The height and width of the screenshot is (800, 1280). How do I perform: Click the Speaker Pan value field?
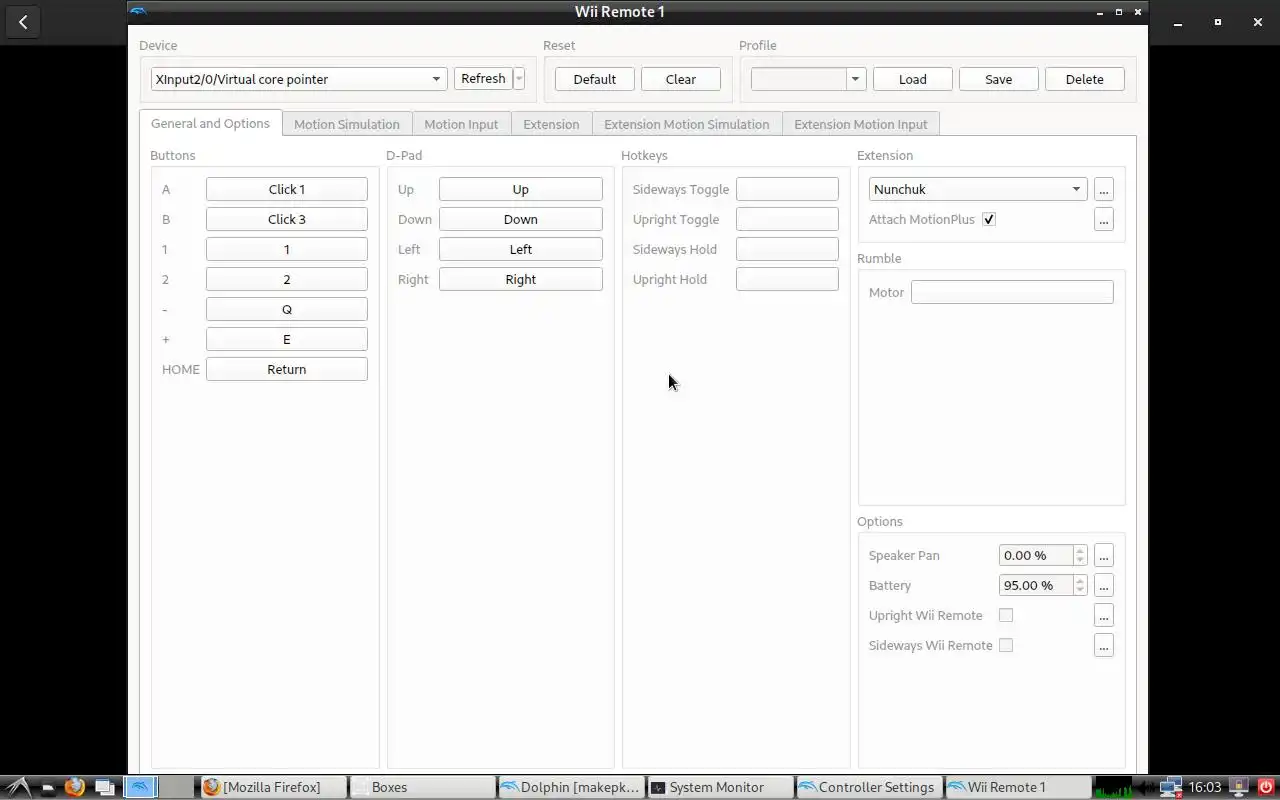click(1036, 555)
